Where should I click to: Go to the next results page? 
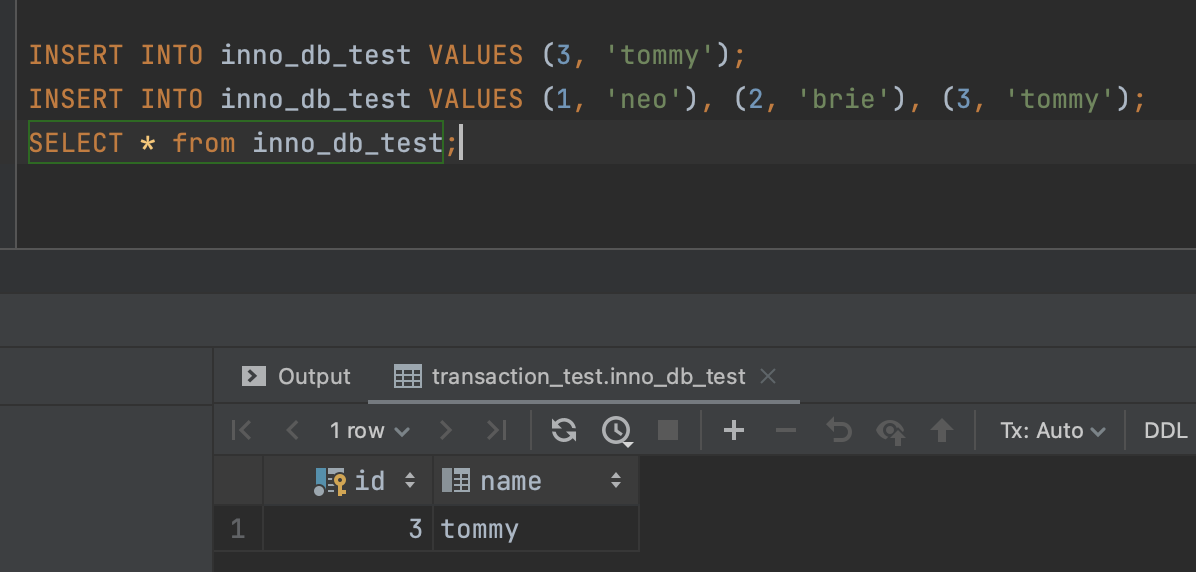(446, 430)
